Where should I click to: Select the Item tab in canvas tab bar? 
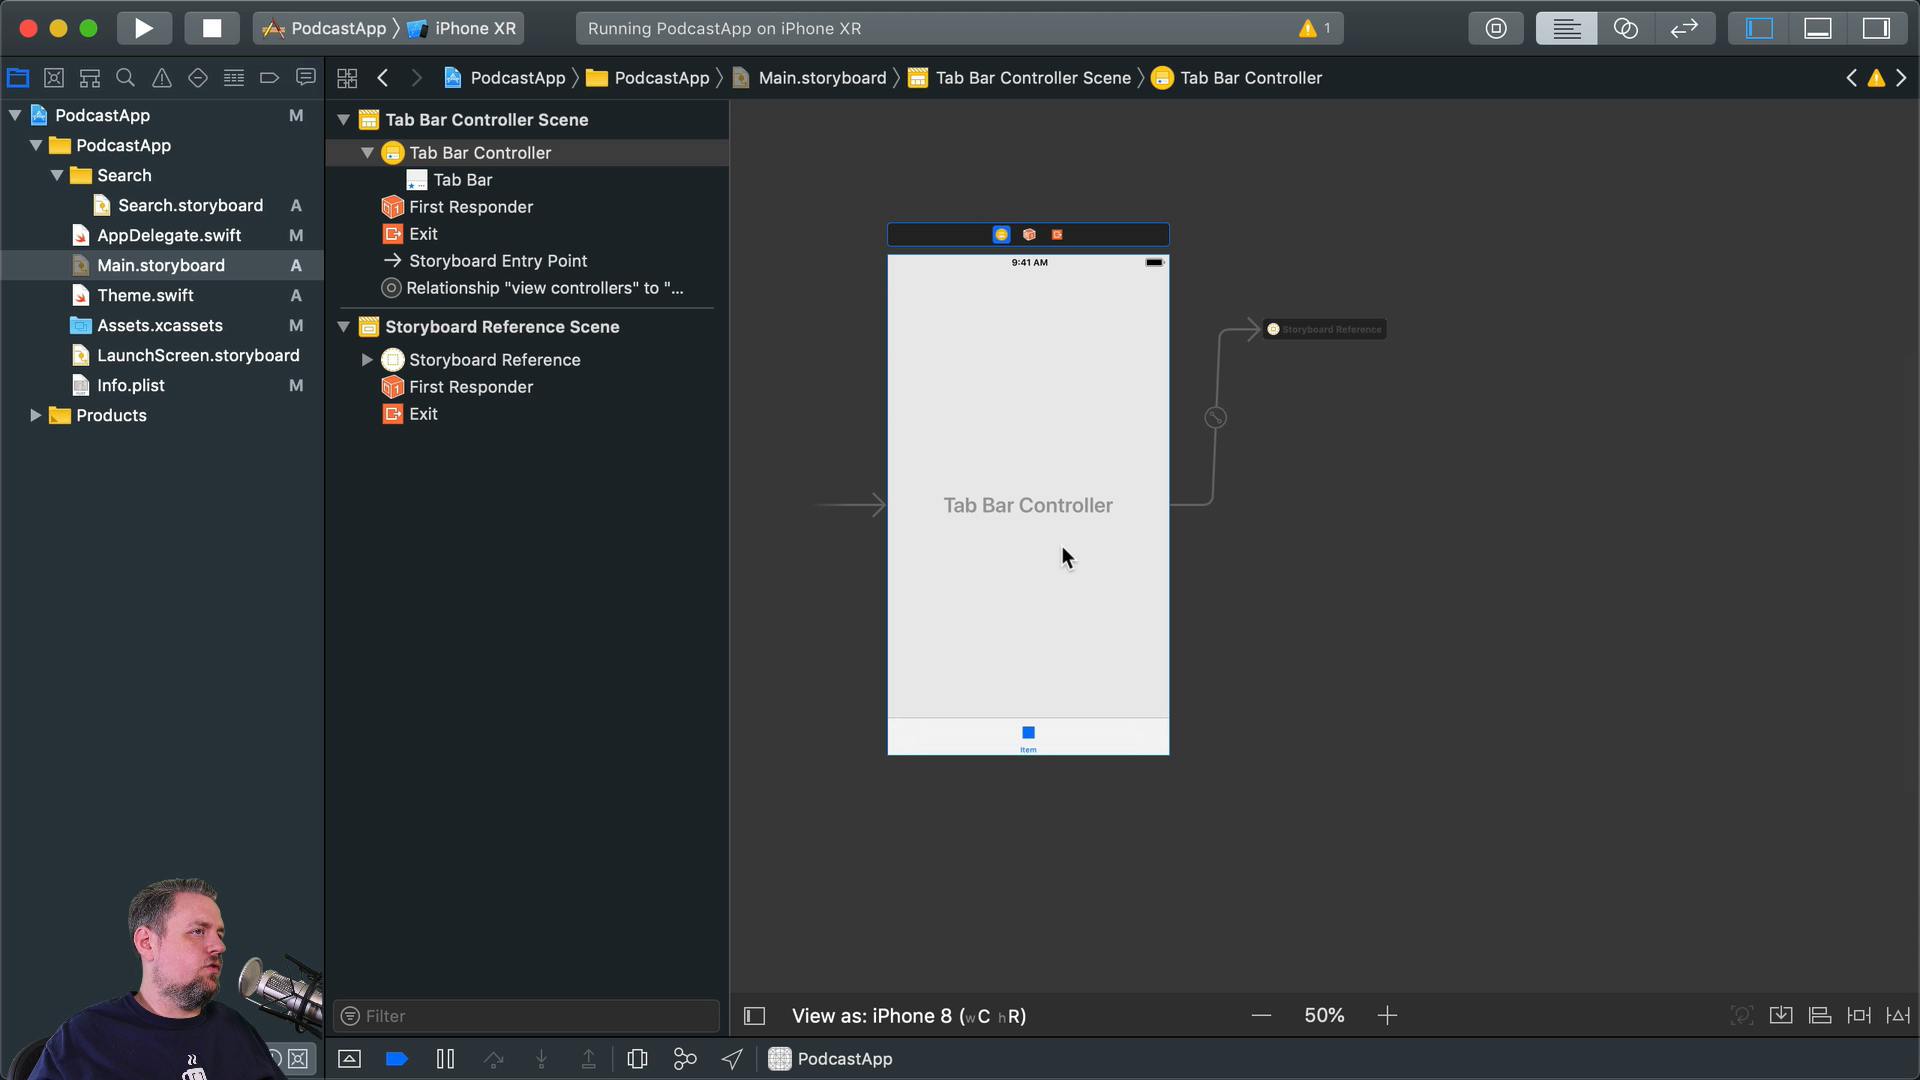click(x=1028, y=739)
